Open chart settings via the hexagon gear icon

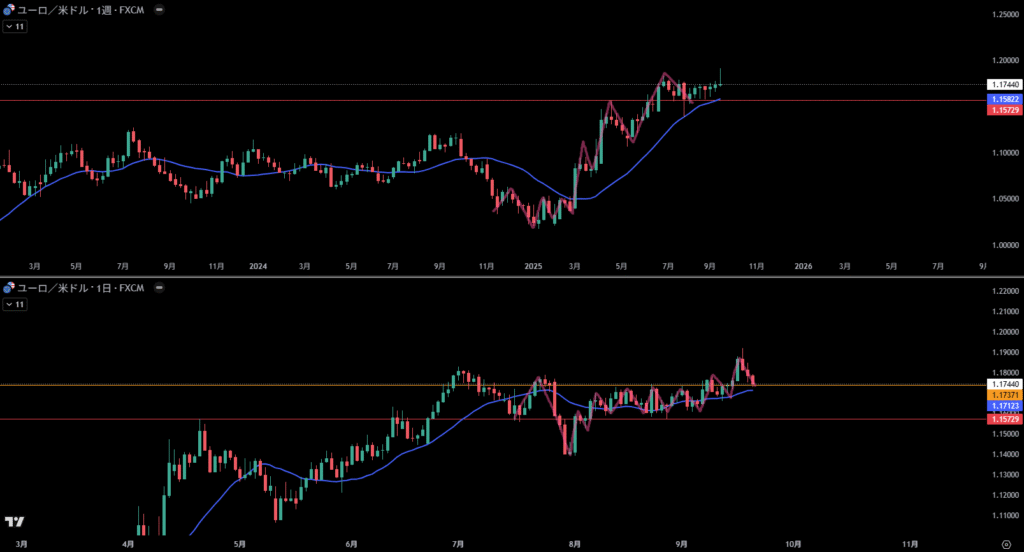click(x=1004, y=544)
